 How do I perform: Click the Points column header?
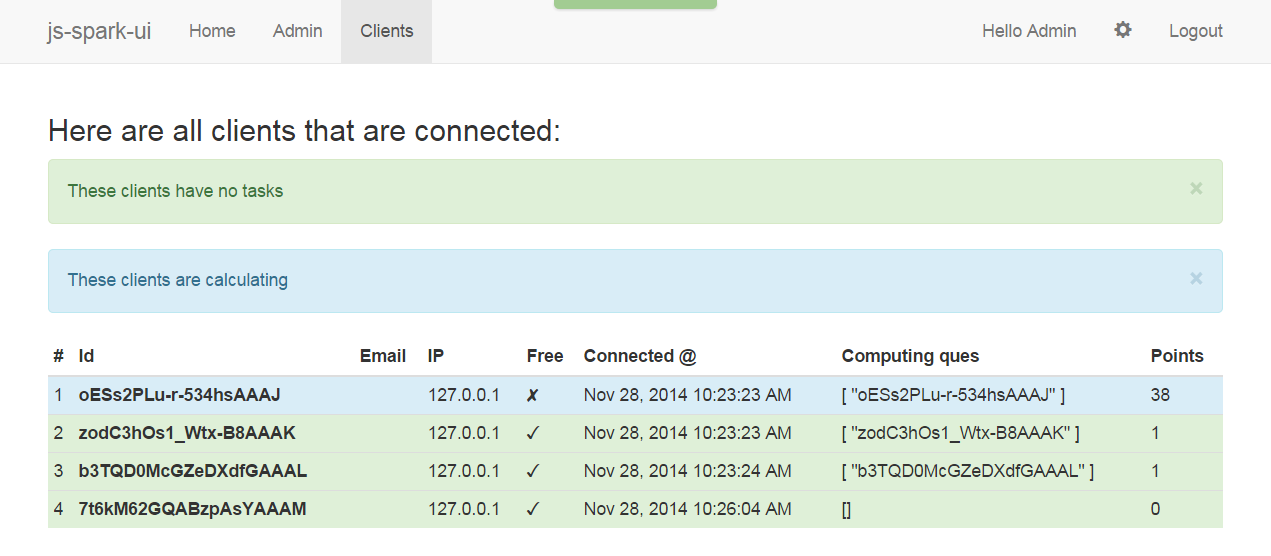(1177, 356)
